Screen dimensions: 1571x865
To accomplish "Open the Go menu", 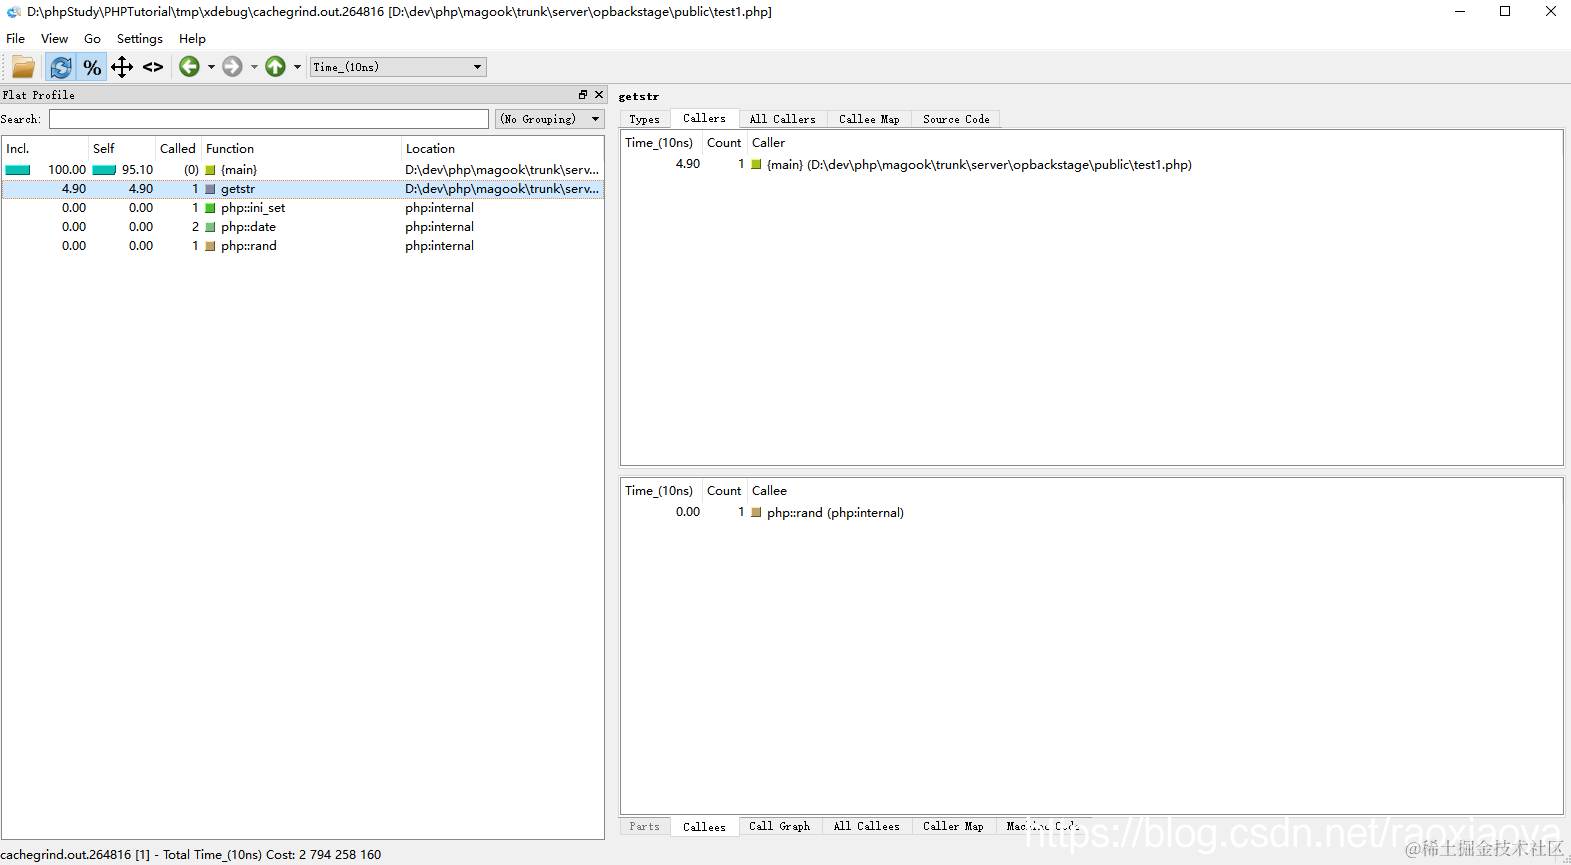I will [93, 39].
